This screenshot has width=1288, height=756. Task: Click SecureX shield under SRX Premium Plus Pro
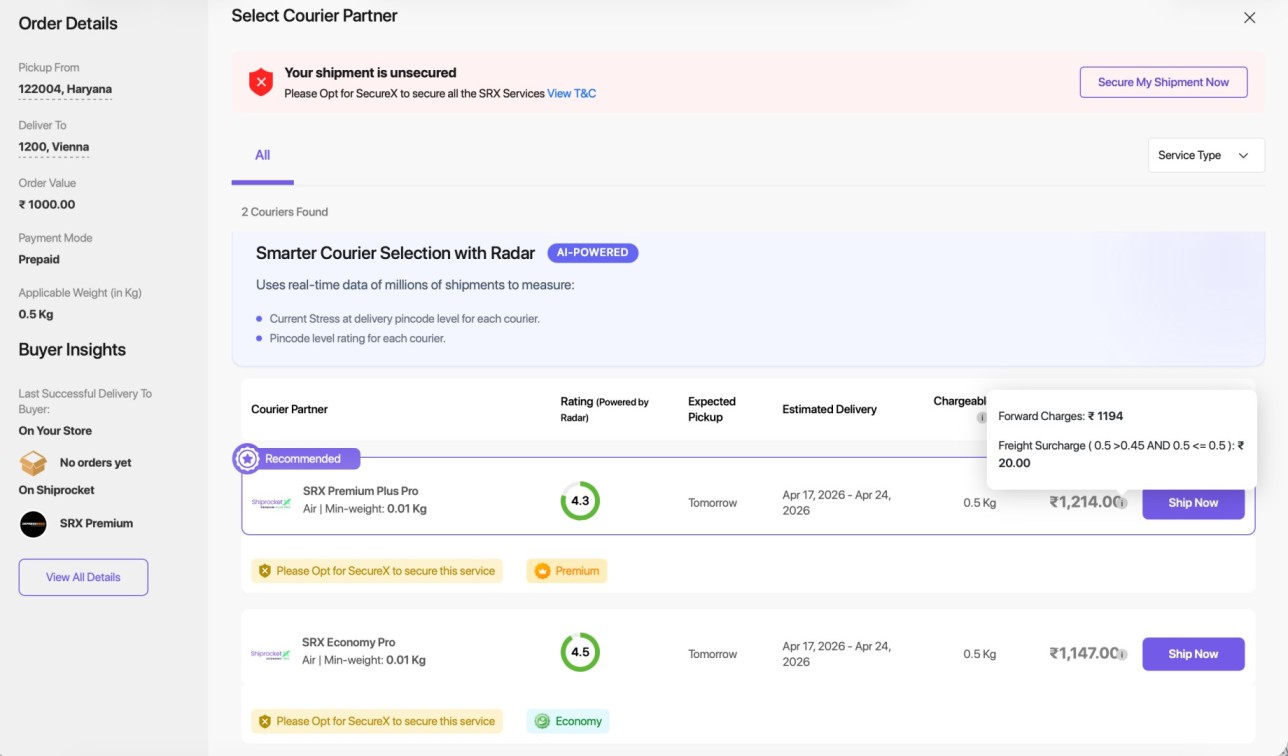pos(264,571)
